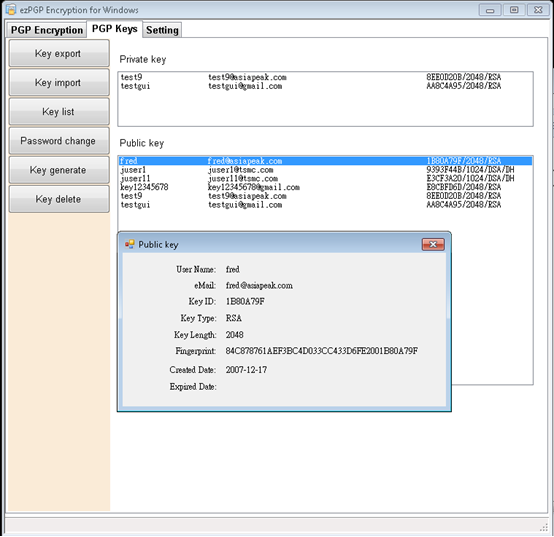Click the Key generate button
Image resolution: width=554 pixels, height=537 pixels.
[x=59, y=170]
